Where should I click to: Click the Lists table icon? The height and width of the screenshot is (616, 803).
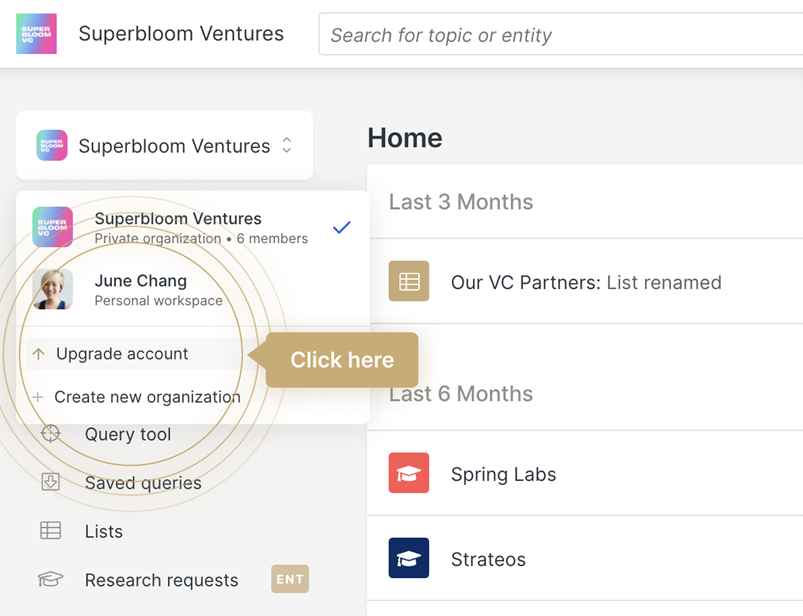pyautogui.click(x=50, y=531)
